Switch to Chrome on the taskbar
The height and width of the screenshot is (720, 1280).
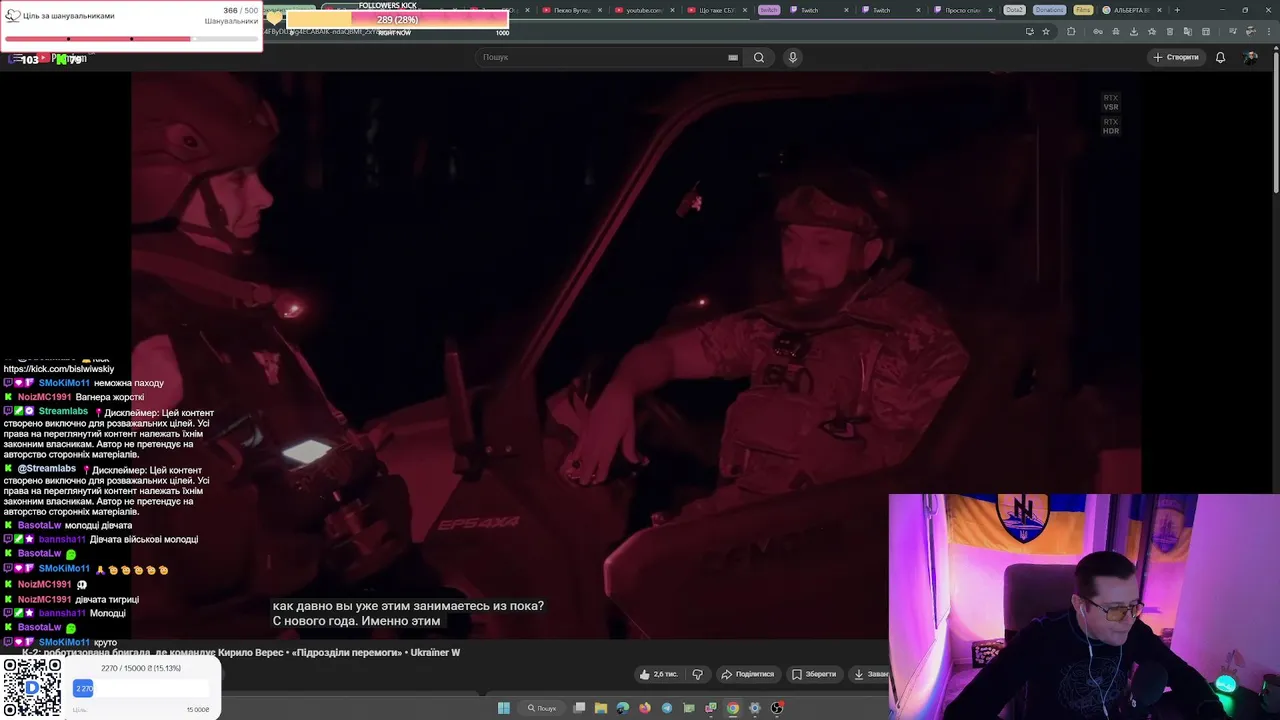[x=733, y=708]
